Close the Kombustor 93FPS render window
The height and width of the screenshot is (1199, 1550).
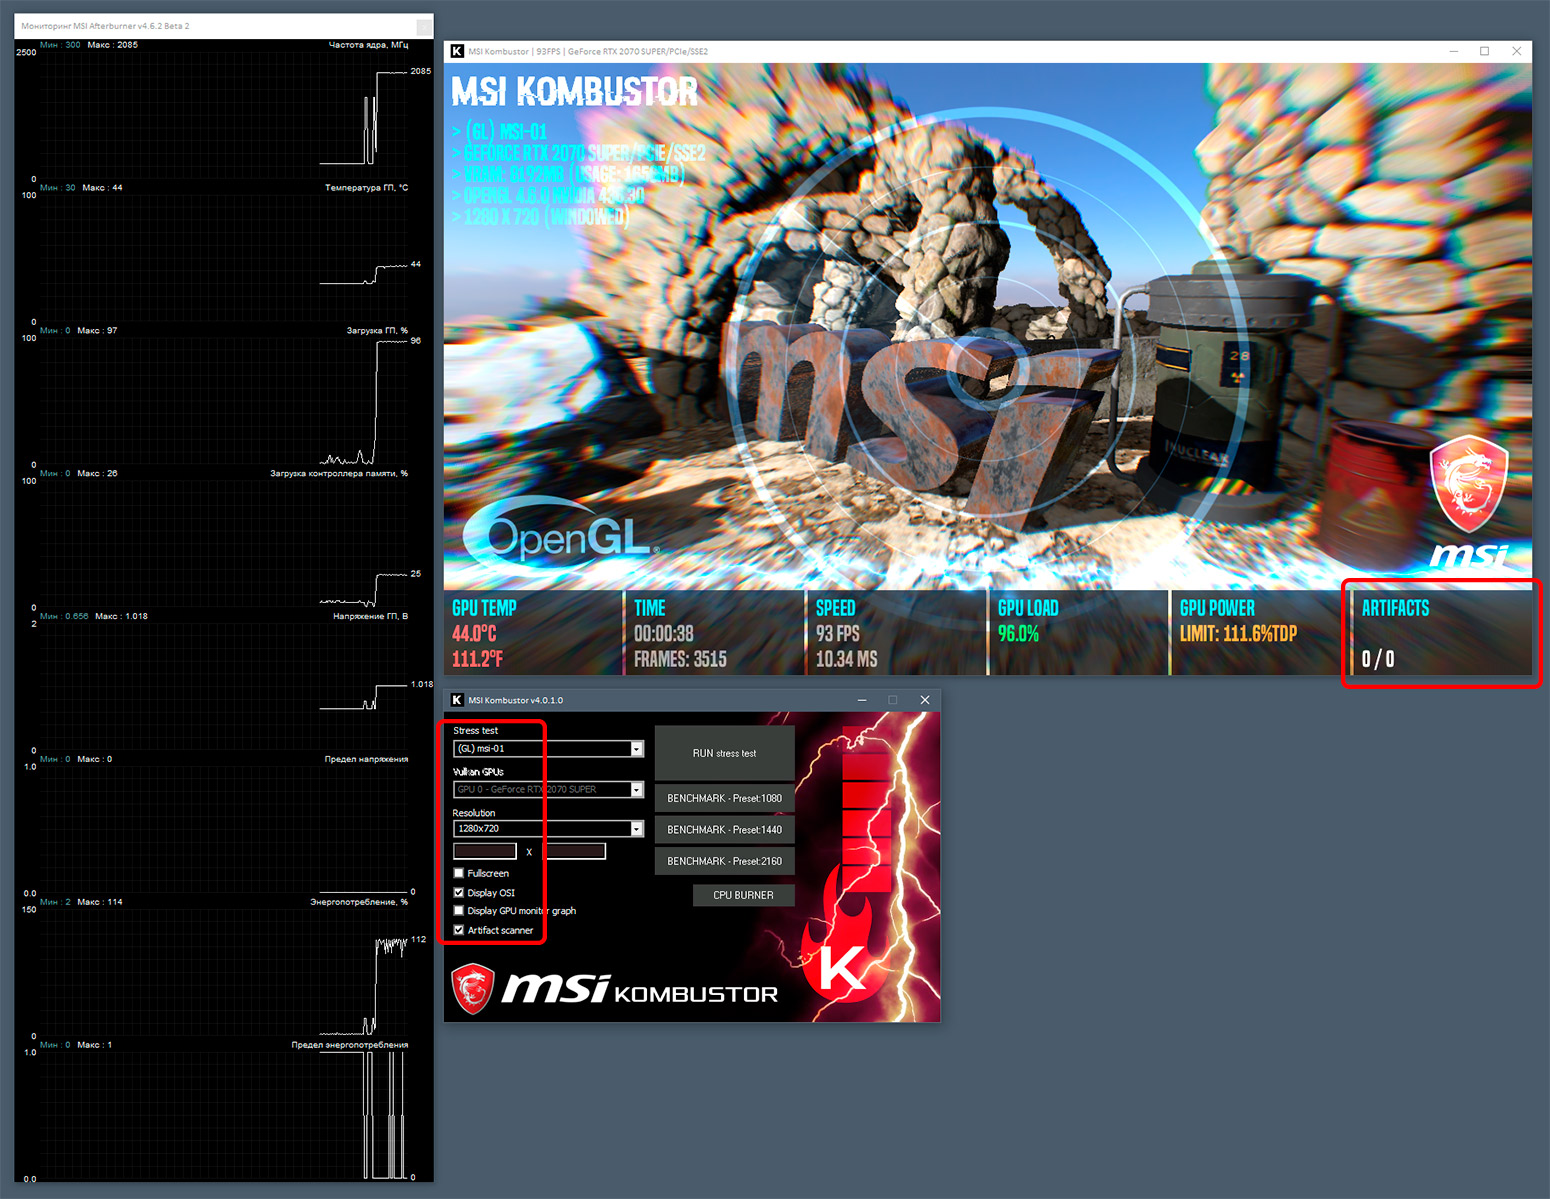pyautogui.click(x=1516, y=51)
